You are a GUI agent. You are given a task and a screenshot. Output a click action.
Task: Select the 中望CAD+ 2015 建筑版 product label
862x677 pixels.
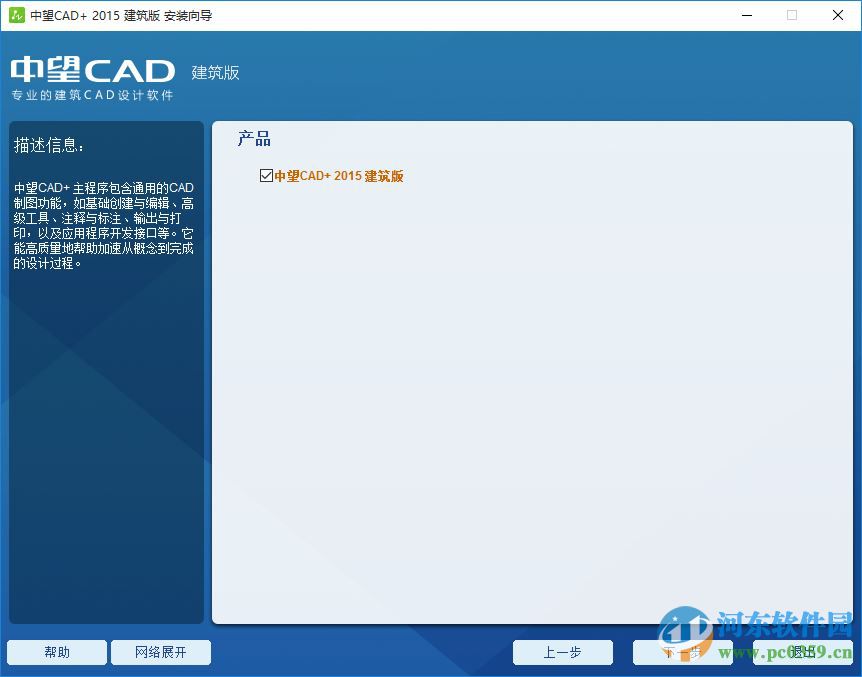[340, 175]
